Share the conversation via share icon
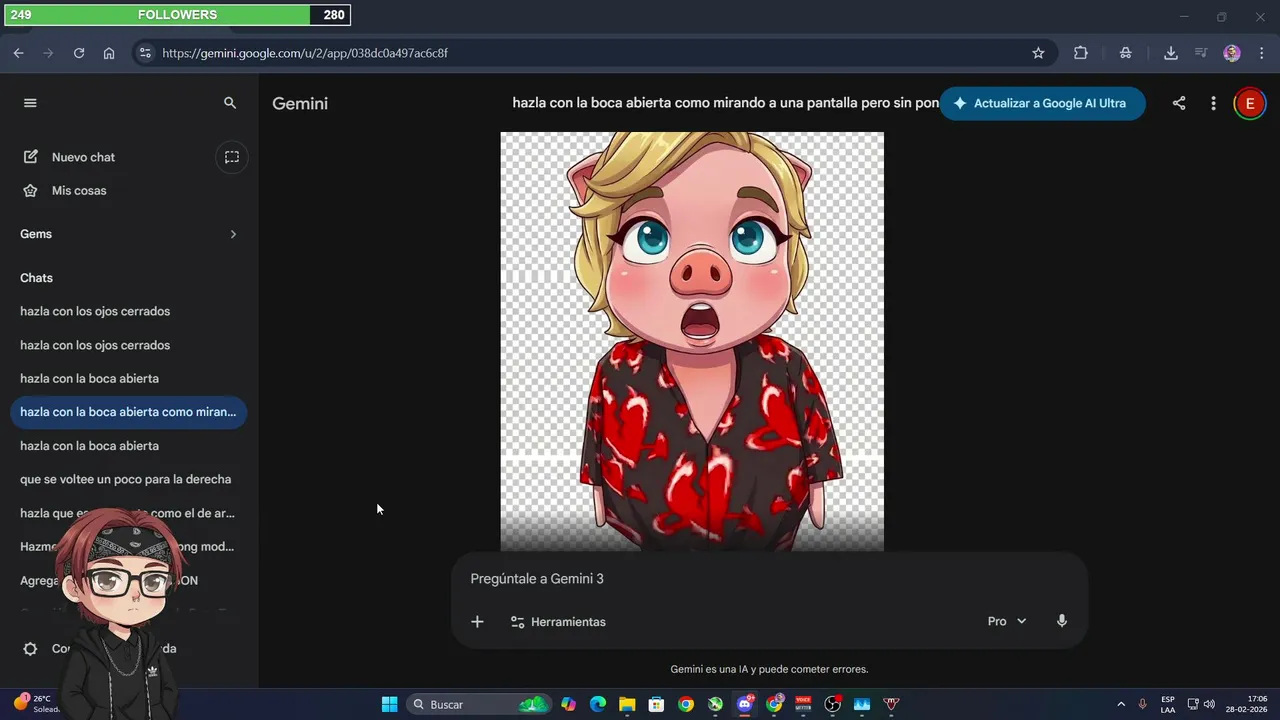This screenshot has height=720, width=1280. (x=1179, y=103)
